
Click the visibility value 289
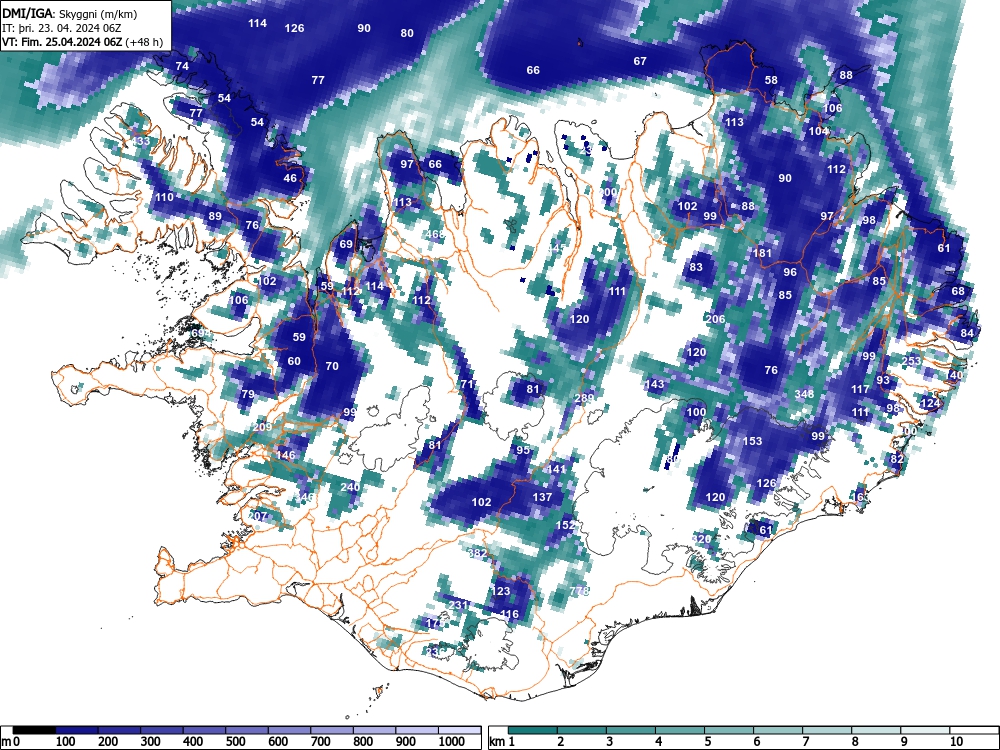click(x=584, y=398)
